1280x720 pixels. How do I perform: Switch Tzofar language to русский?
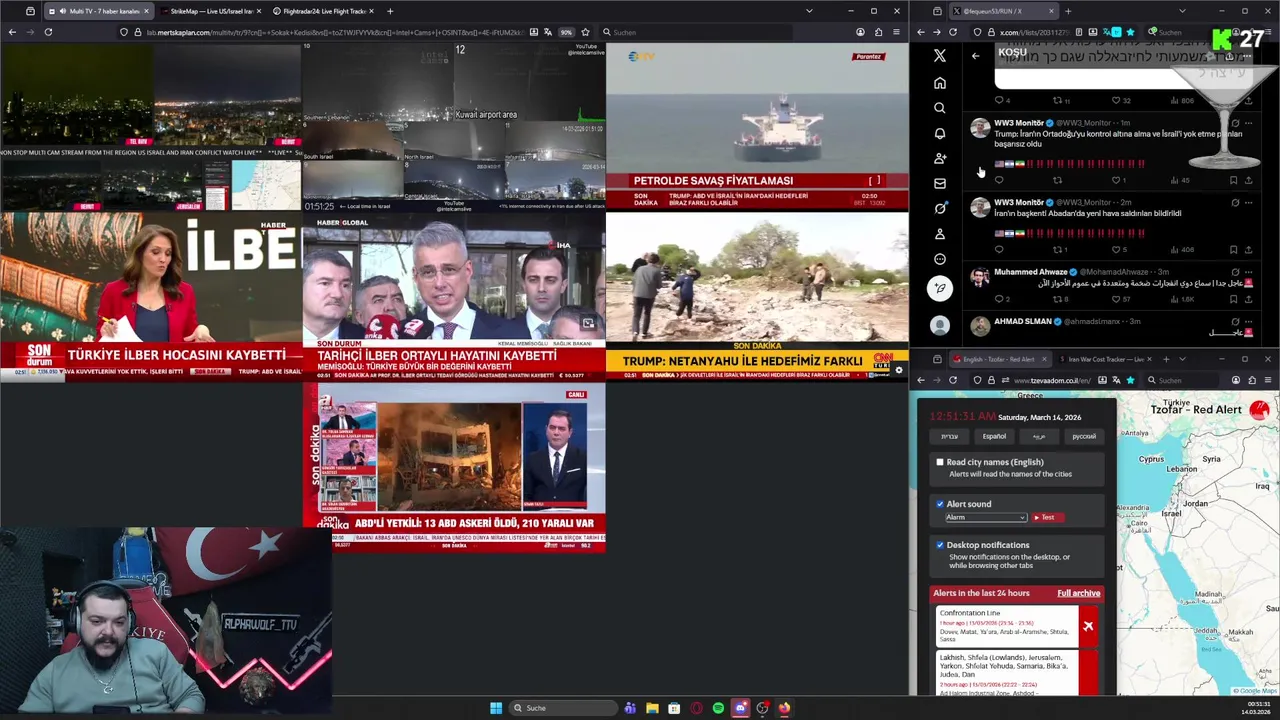coord(1084,436)
